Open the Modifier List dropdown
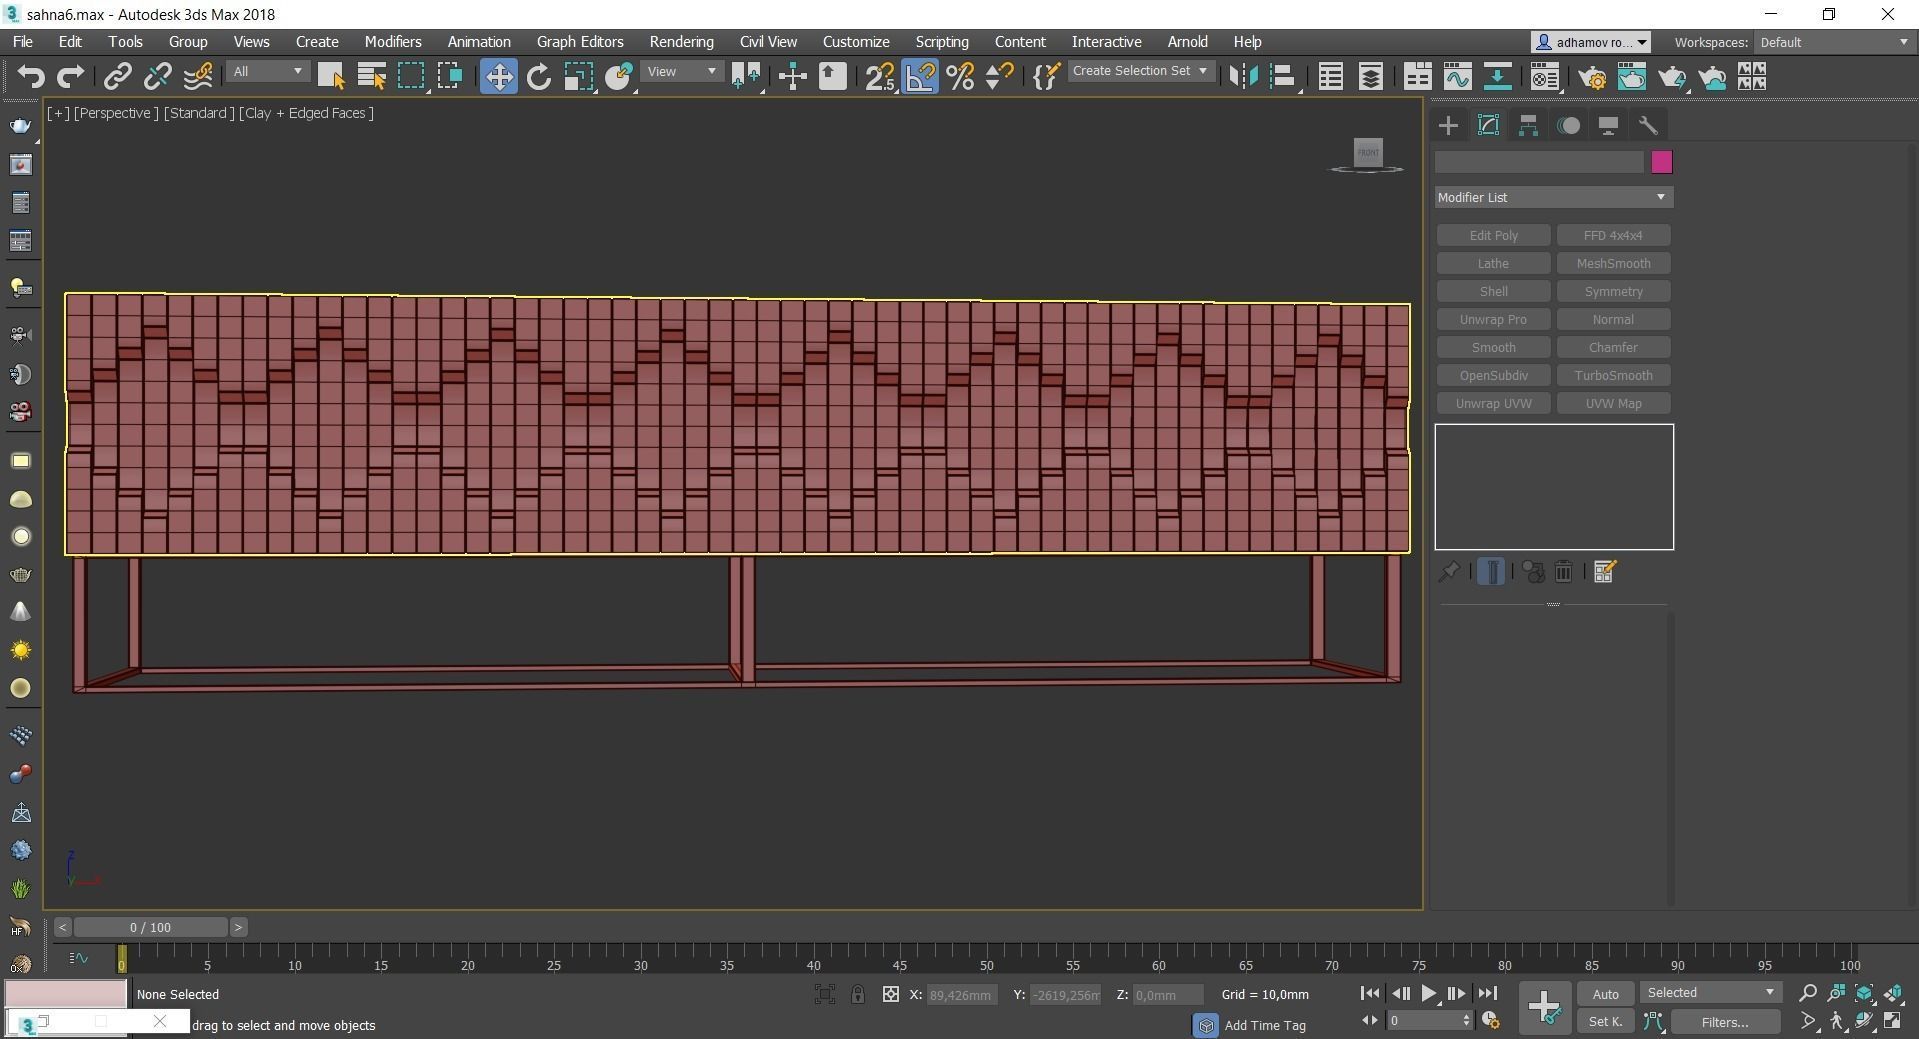1919x1039 pixels. point(1553,197)
